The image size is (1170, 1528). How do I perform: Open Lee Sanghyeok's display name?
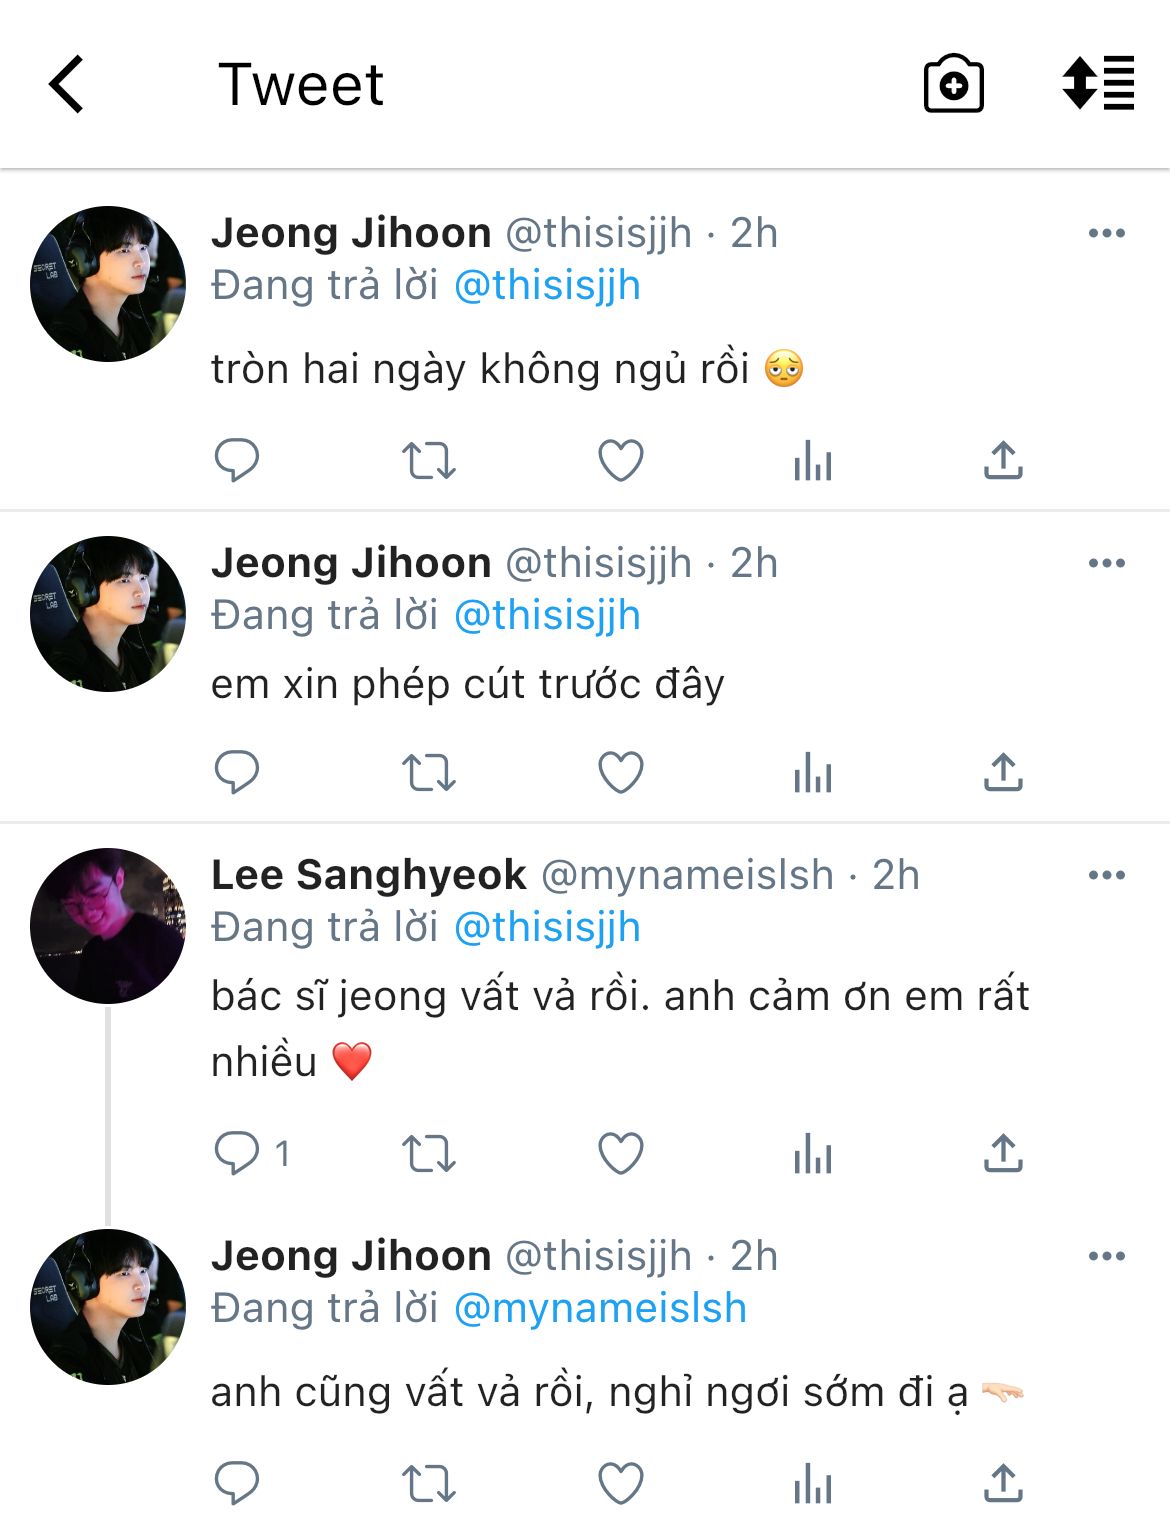click(x=368, y=876)
